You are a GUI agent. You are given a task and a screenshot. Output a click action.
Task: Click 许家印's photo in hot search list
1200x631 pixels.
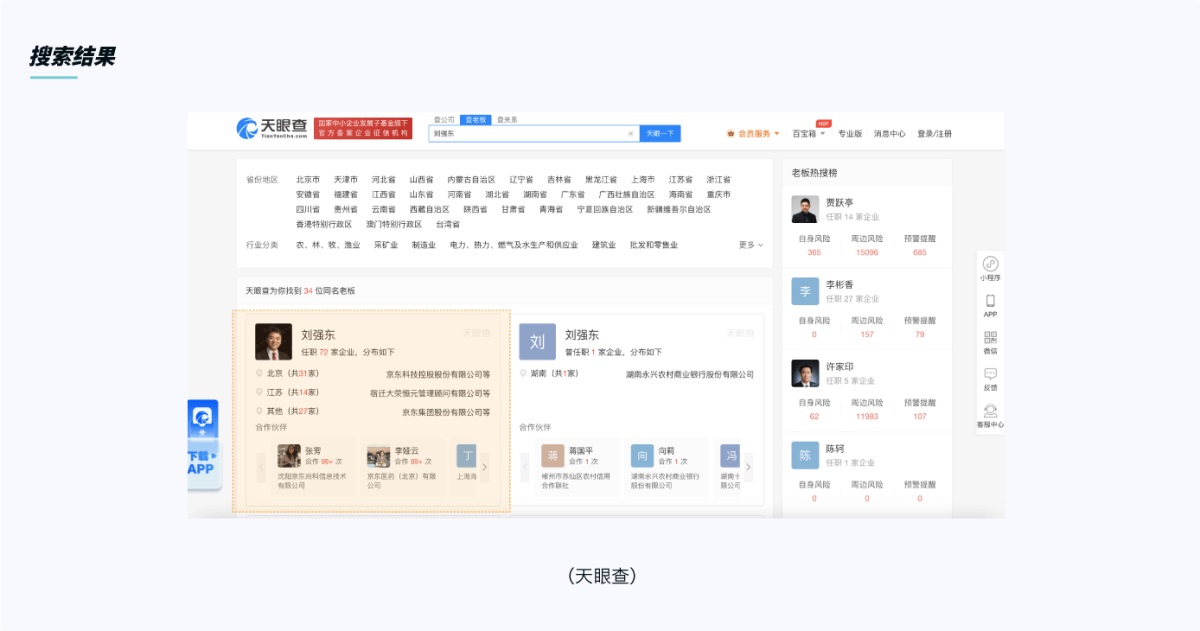click(x=805, y=373)
